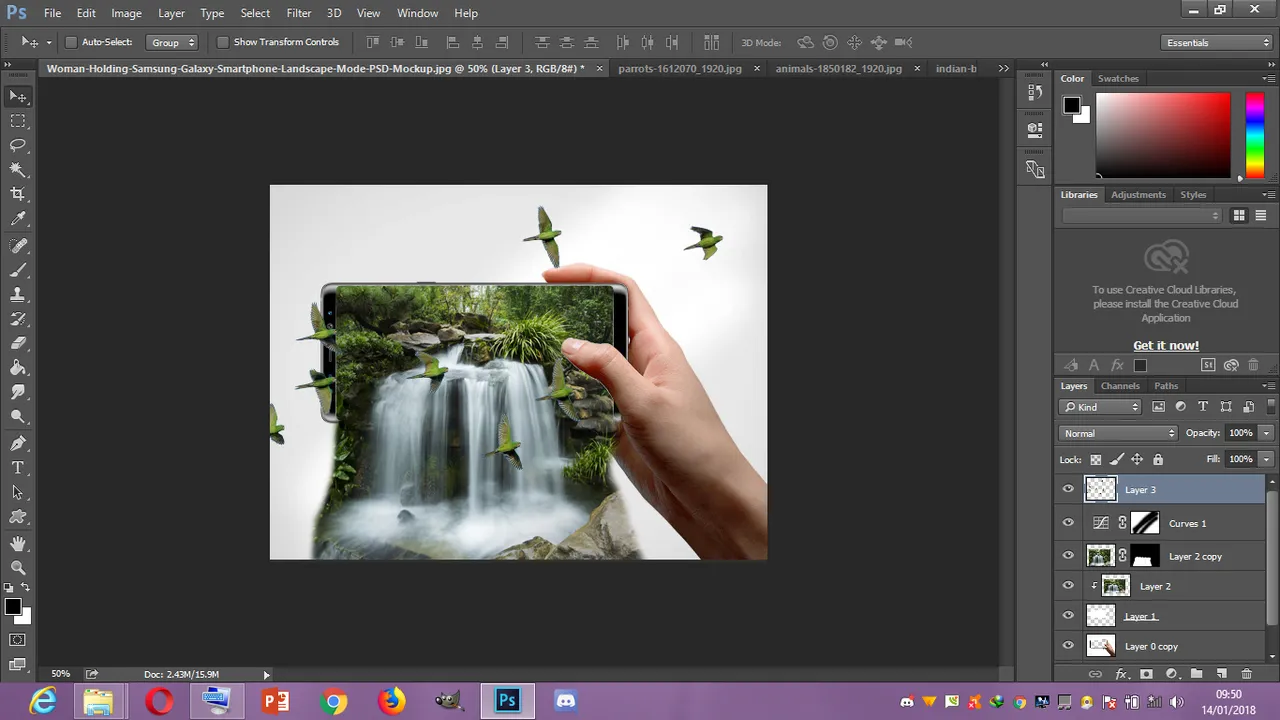Select the Dodge tool
Image resolution: width=1280 pixels, height=720 pixels.
coord(18,417)
